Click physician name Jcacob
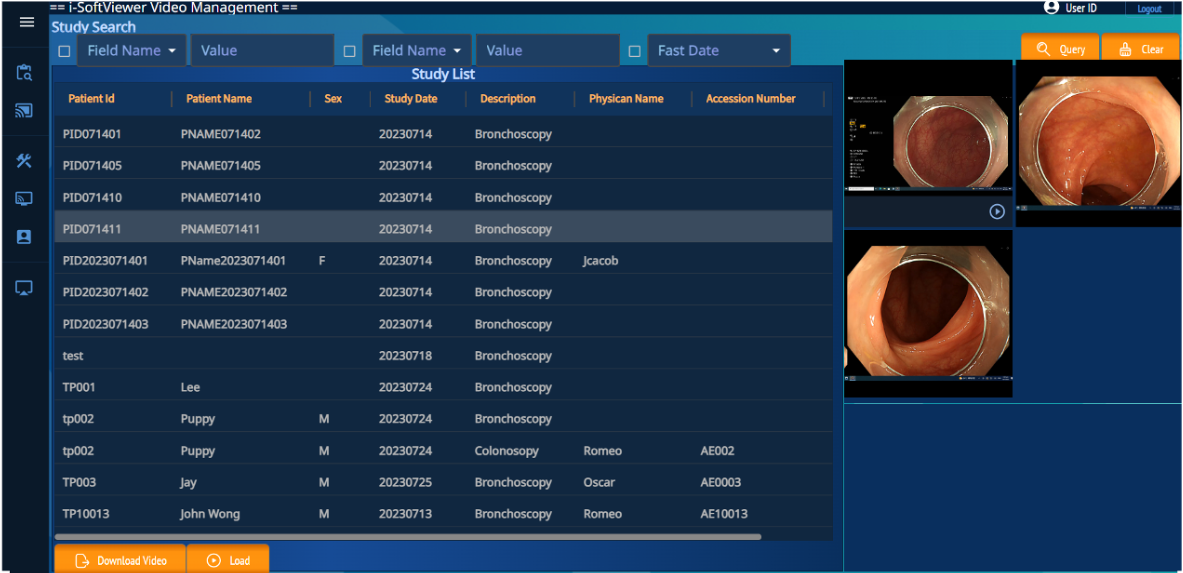 pyautogui.click(x=601, y=260)
